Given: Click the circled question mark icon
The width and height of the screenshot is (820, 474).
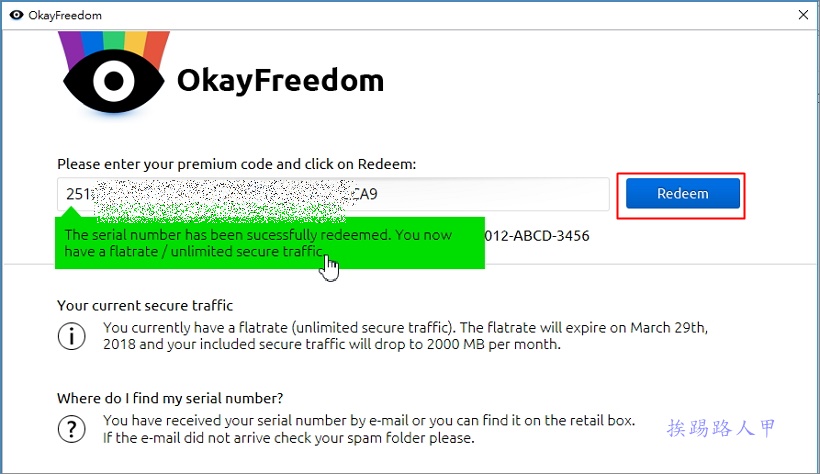Looking at the screenshot, I should click(x=72, y=429).
